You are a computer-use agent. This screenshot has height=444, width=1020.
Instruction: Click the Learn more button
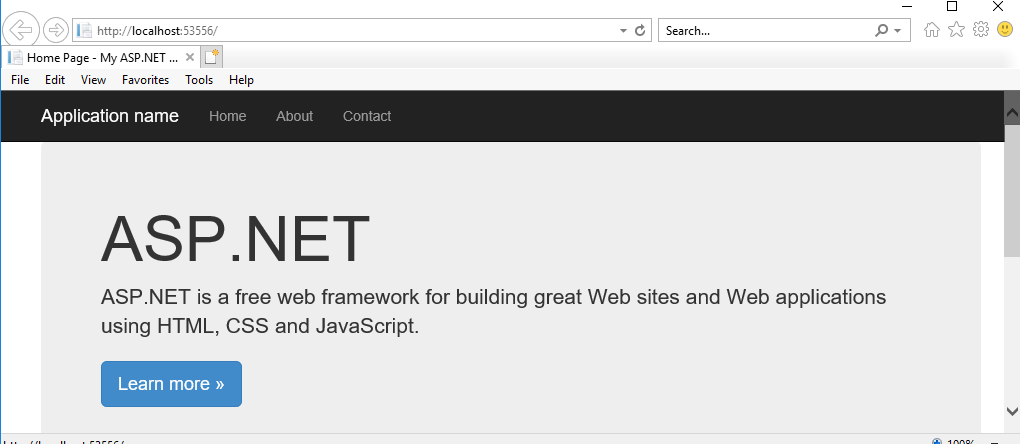[171, 384]
